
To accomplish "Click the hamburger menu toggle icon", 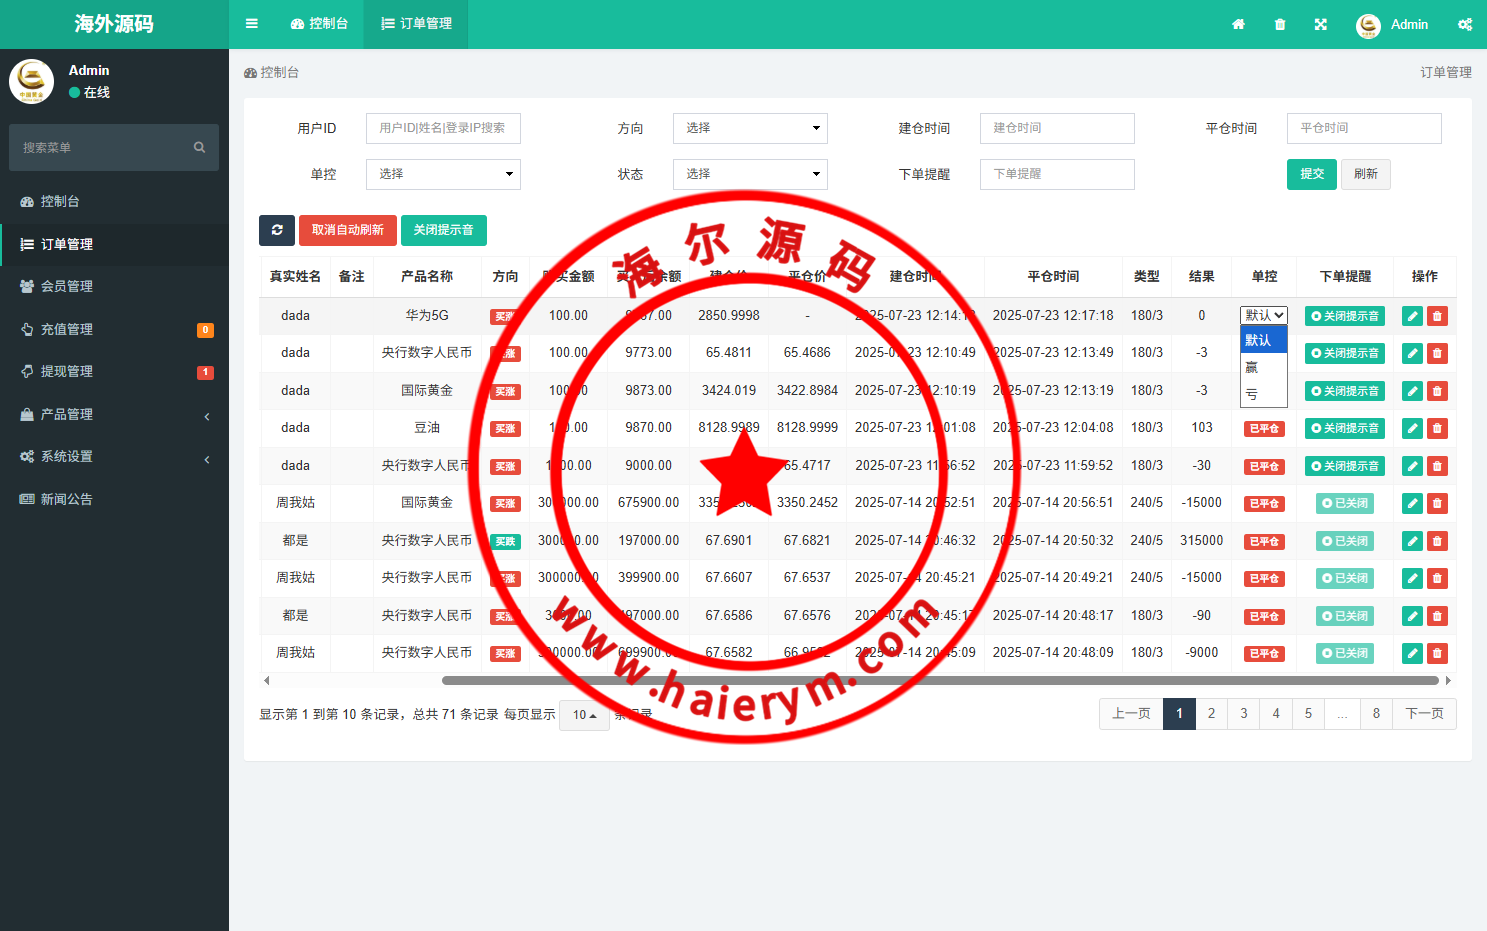I will [x=252, y=24].
